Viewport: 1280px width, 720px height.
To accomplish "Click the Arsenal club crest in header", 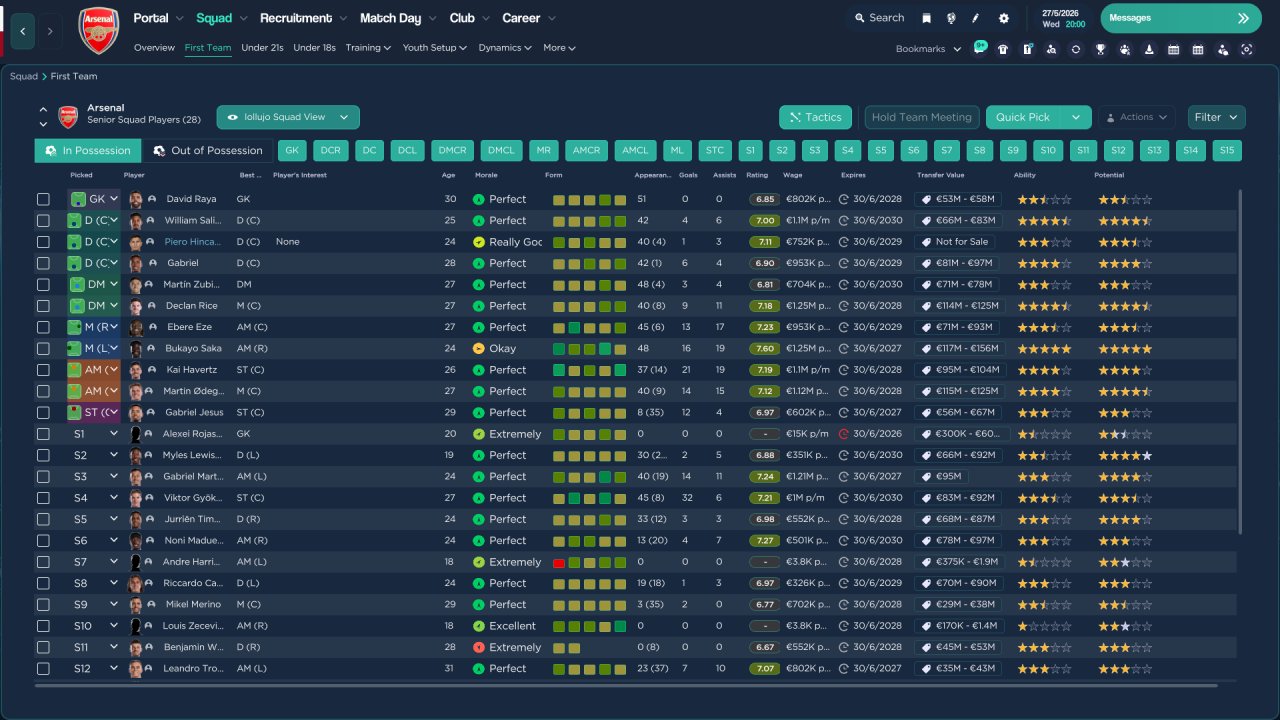I will (98, 30).
